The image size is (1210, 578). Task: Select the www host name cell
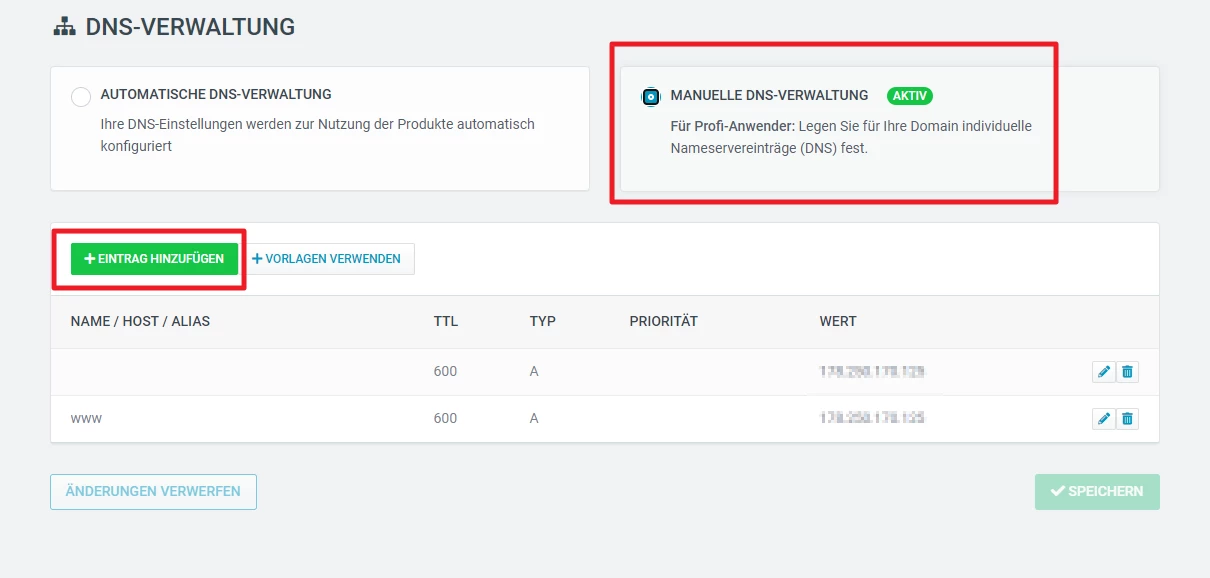[x=86, y=418]
